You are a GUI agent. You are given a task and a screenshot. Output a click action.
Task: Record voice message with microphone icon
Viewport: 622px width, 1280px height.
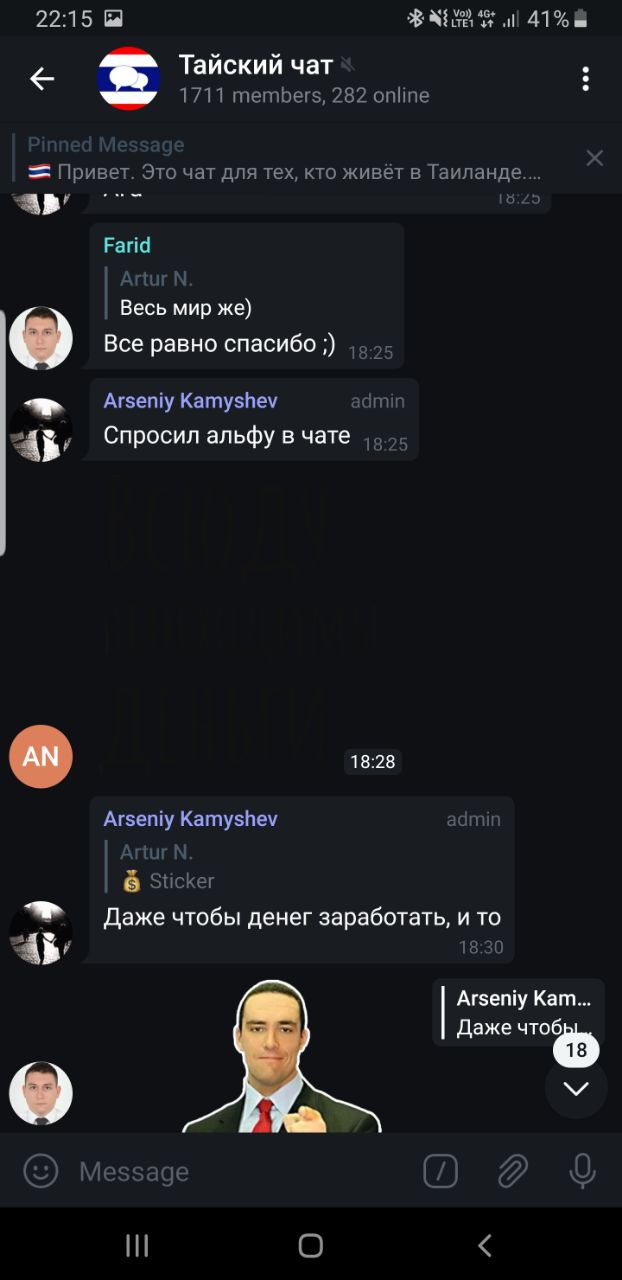[582, 1171]
